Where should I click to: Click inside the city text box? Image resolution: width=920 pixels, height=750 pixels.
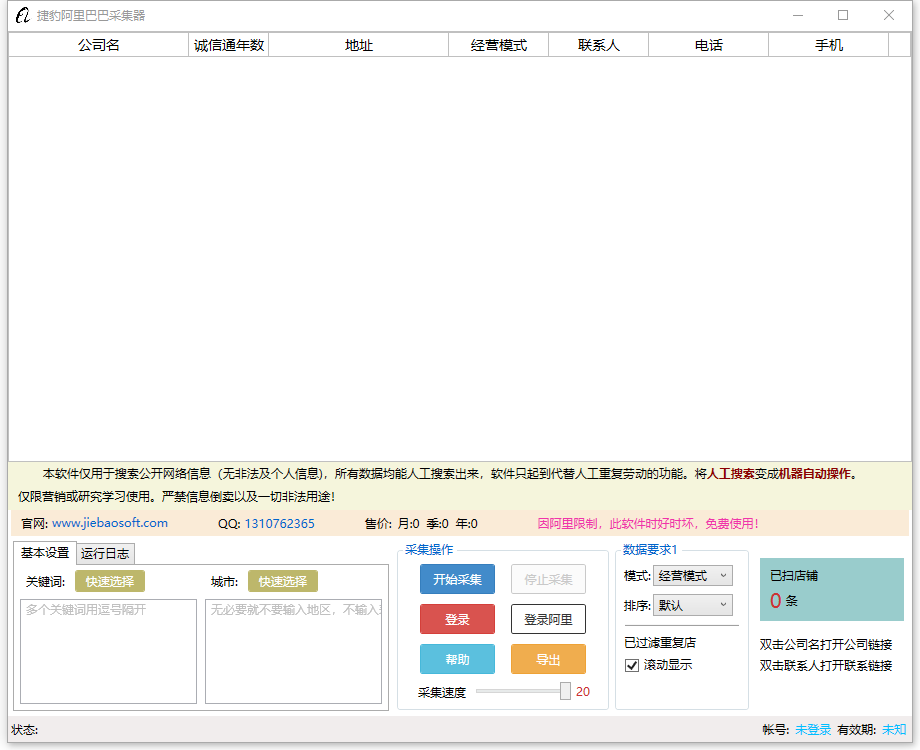click(x=293, y=651)
